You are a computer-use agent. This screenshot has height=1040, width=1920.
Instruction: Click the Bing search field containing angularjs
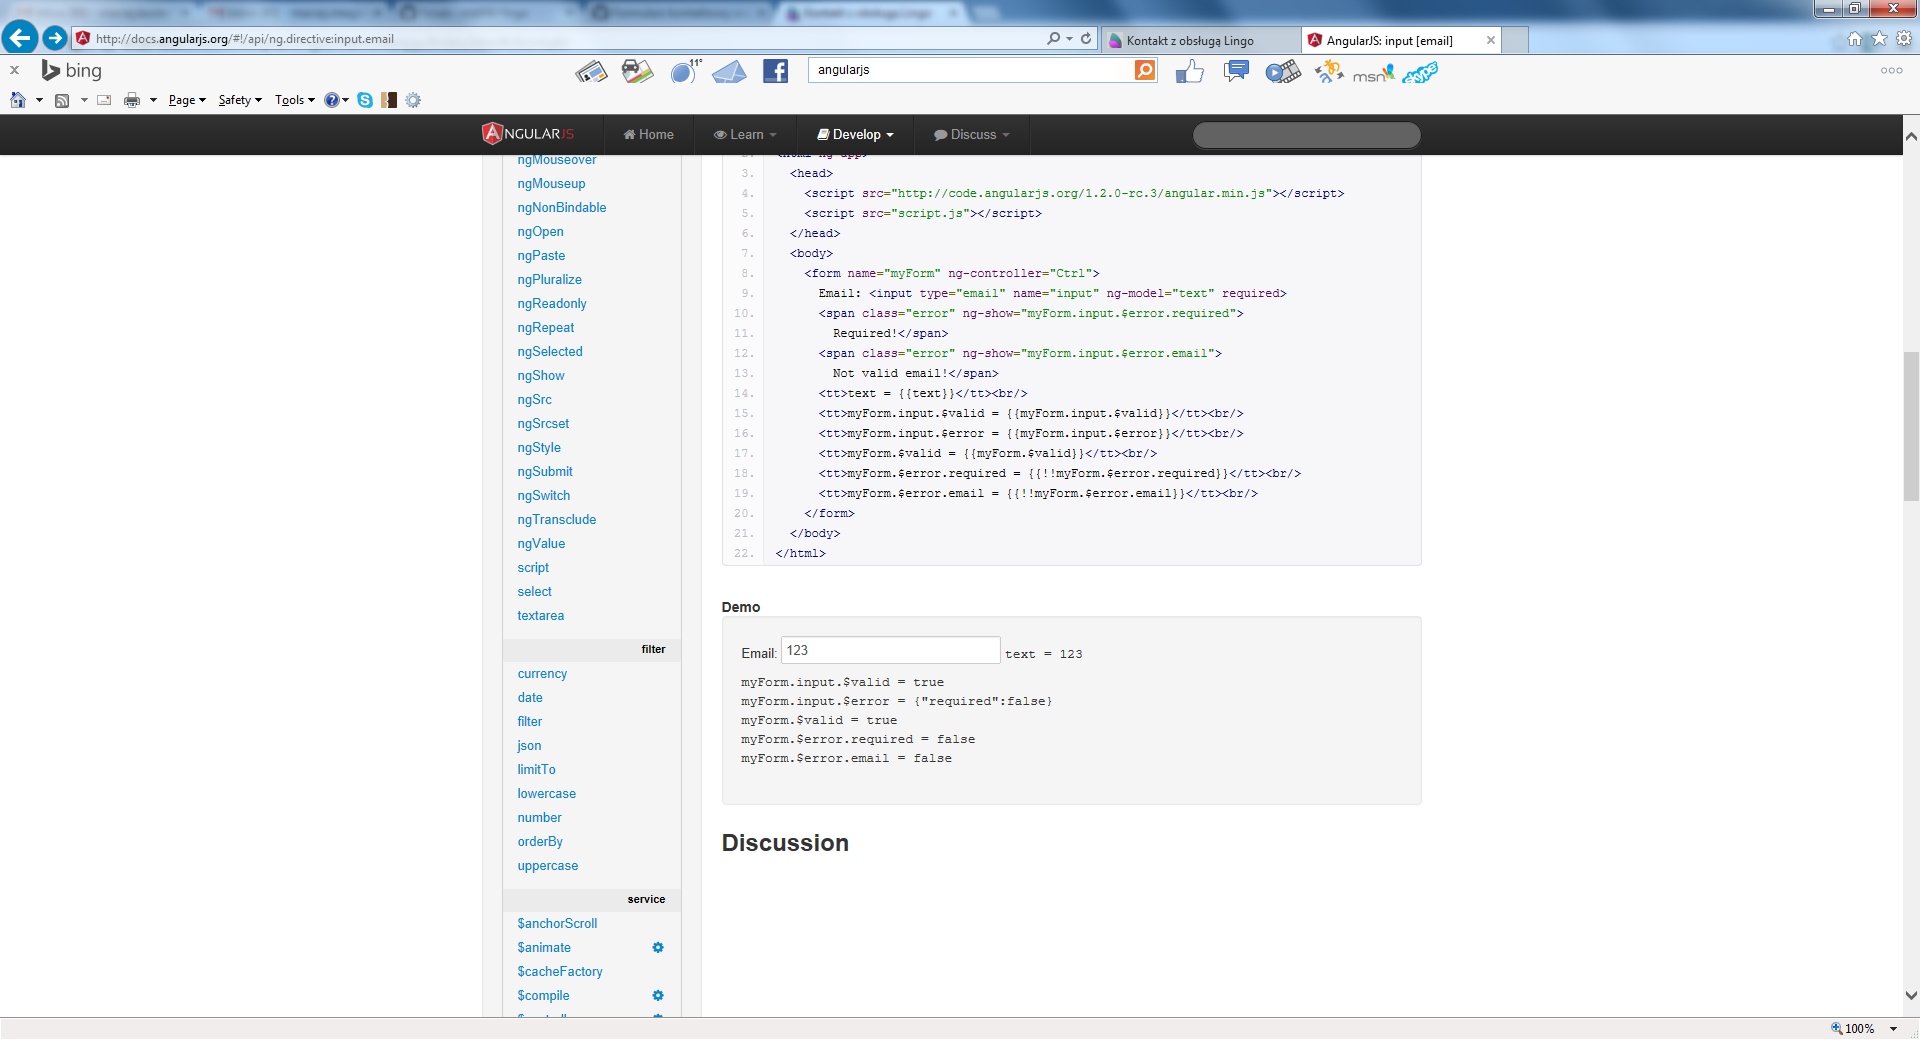pyautogui.click(x=971, y=70)
